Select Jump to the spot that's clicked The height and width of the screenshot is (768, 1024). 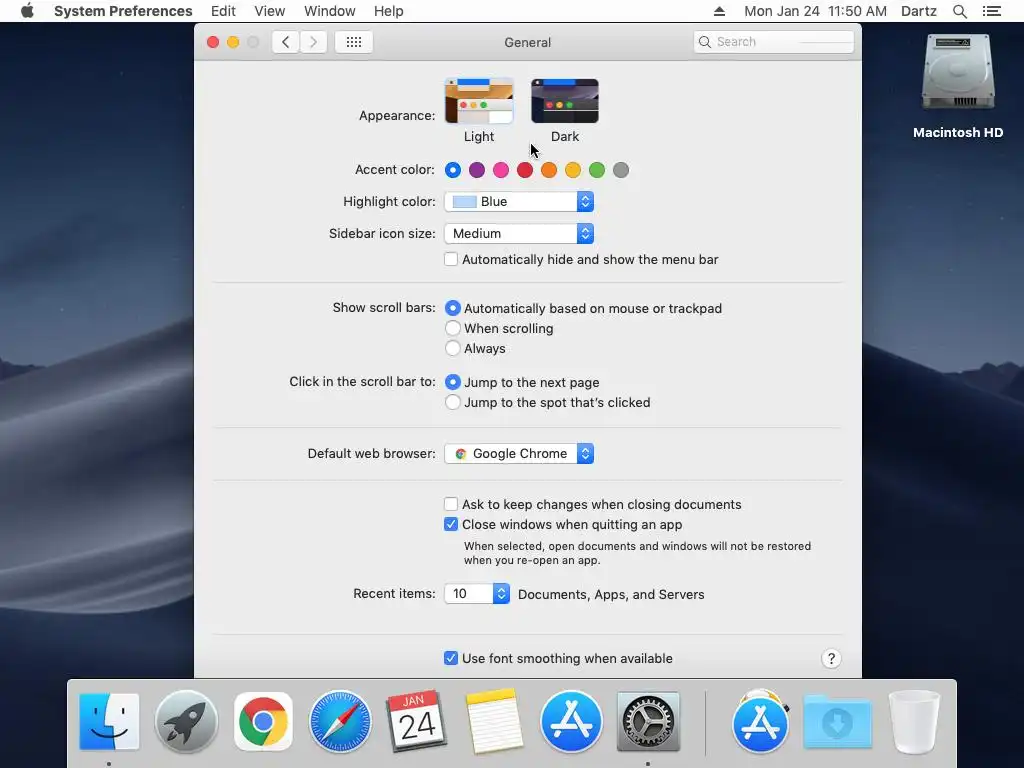(x=453, y=402)
